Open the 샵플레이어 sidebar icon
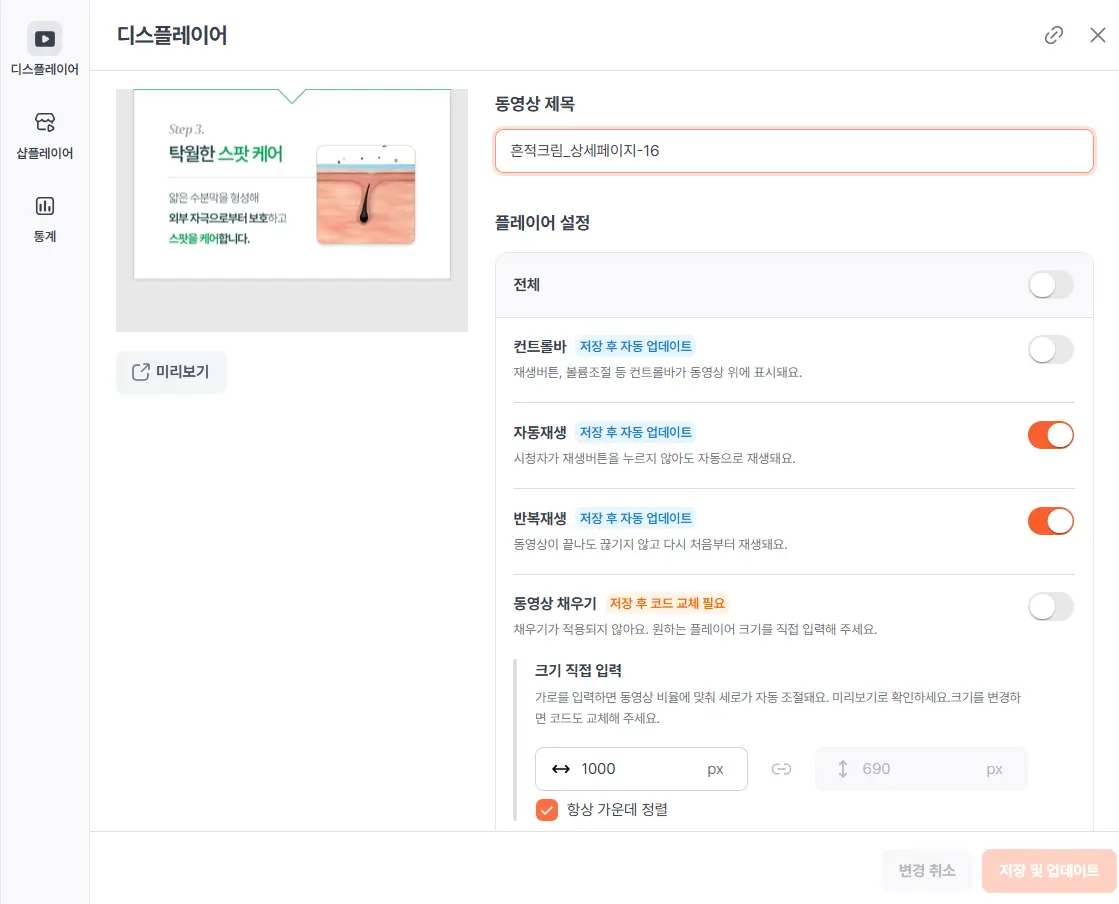The width and height of the screenshot is (1119, 904). (x=44, y=123)
